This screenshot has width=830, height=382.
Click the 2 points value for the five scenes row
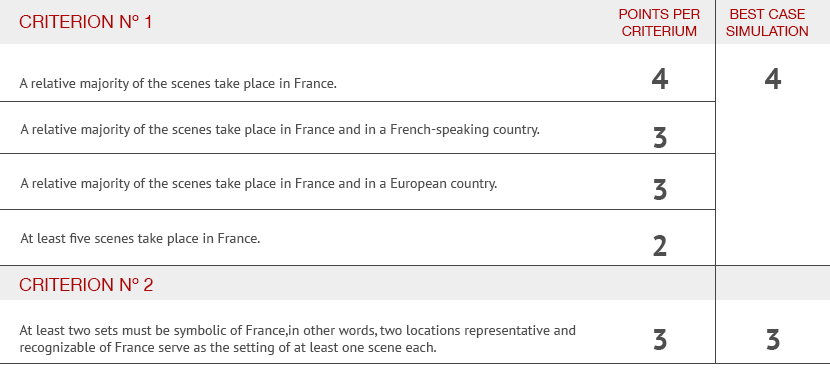[660, 246]
